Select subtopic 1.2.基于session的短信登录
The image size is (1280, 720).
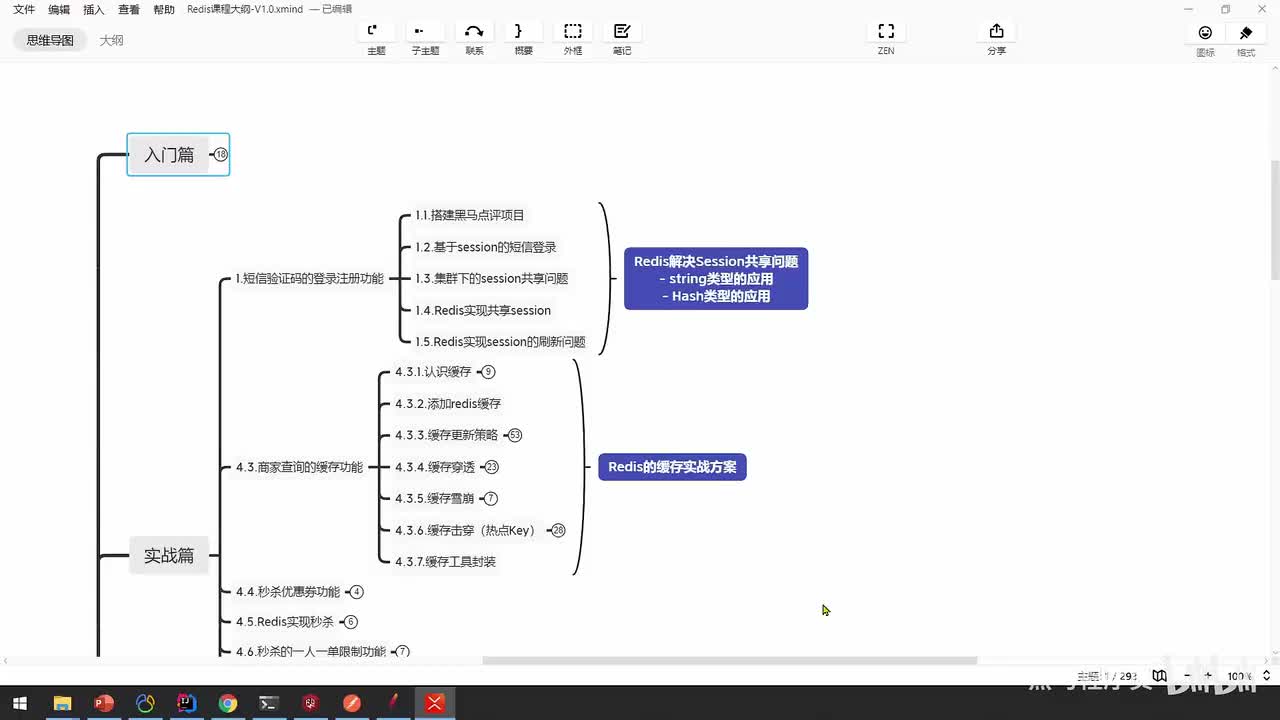pos(486,247)
